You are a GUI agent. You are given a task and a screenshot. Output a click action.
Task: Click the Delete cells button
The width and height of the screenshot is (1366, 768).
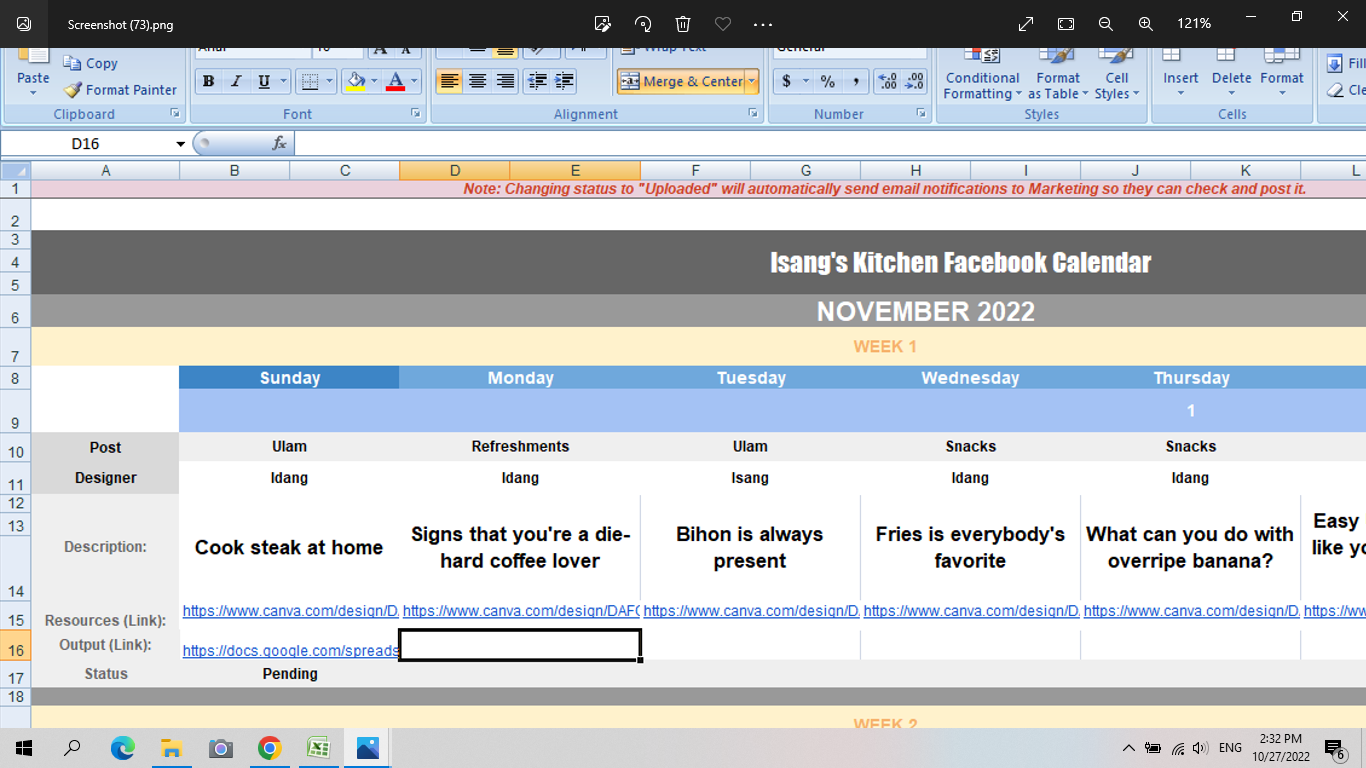pos(1231,74)
